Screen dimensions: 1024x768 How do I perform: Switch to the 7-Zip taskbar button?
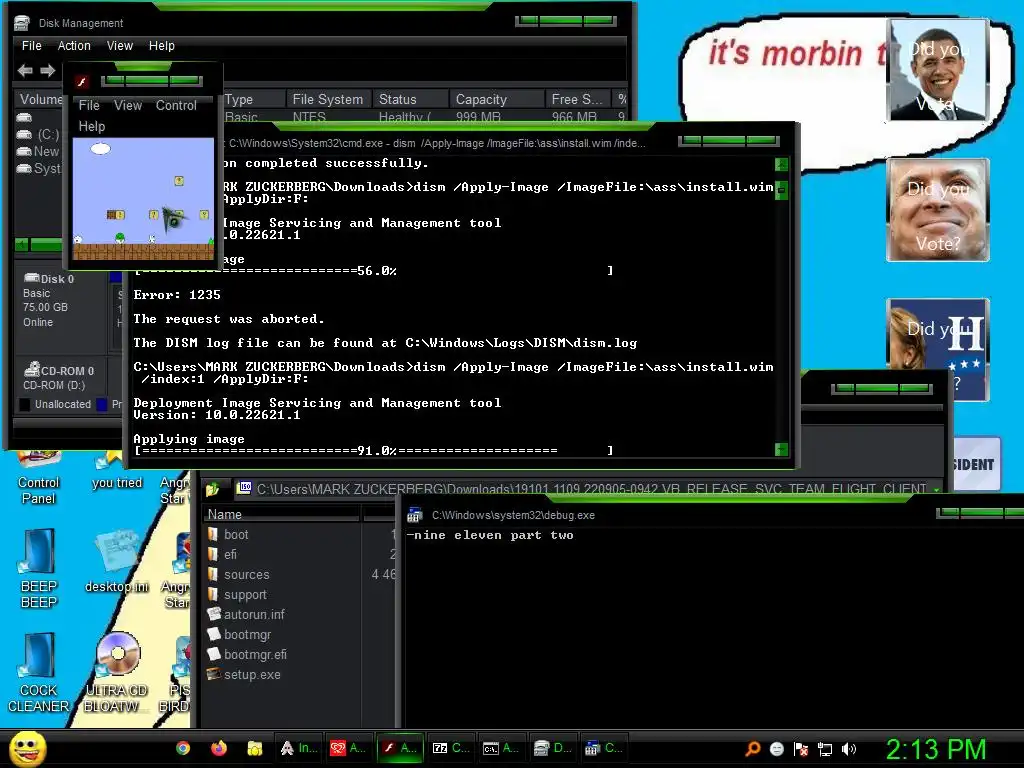(x=451, y=748)
